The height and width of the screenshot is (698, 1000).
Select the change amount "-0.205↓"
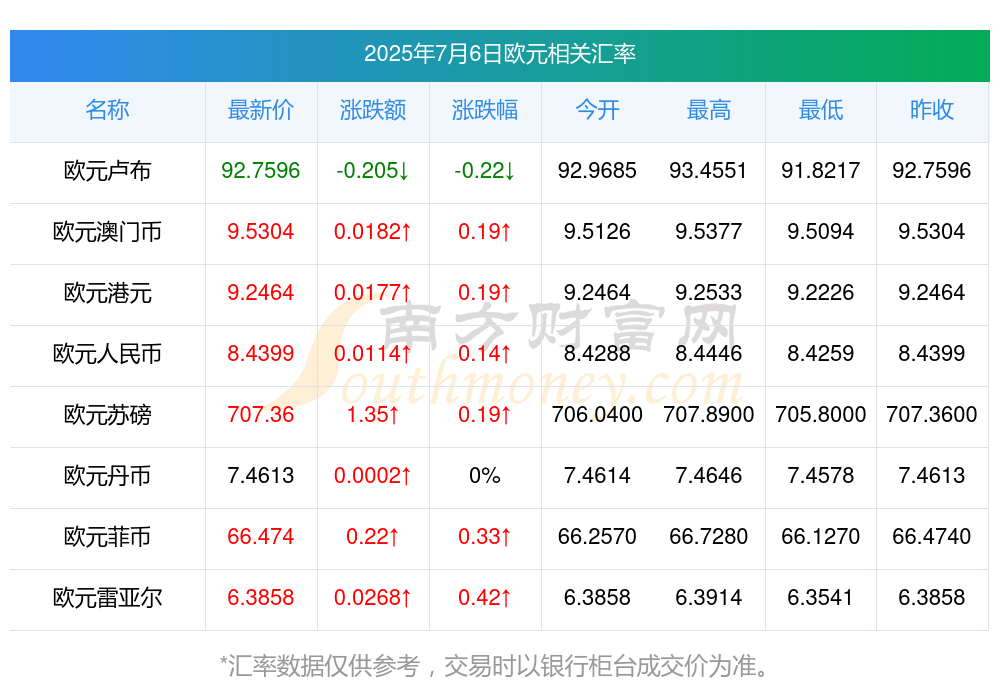click(x=373, y=170)
